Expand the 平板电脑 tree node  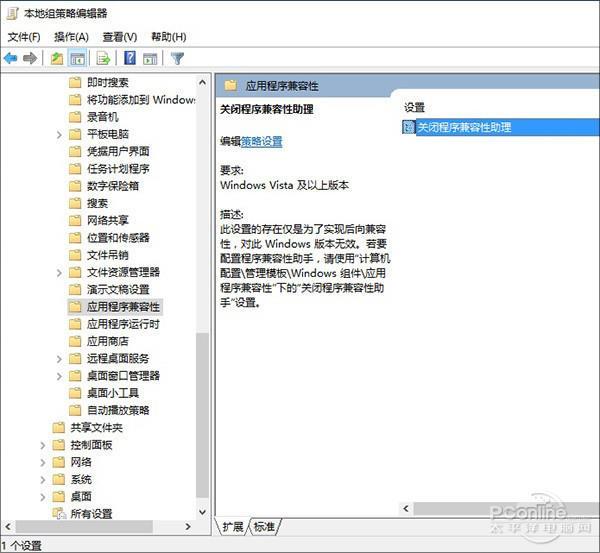59,134
